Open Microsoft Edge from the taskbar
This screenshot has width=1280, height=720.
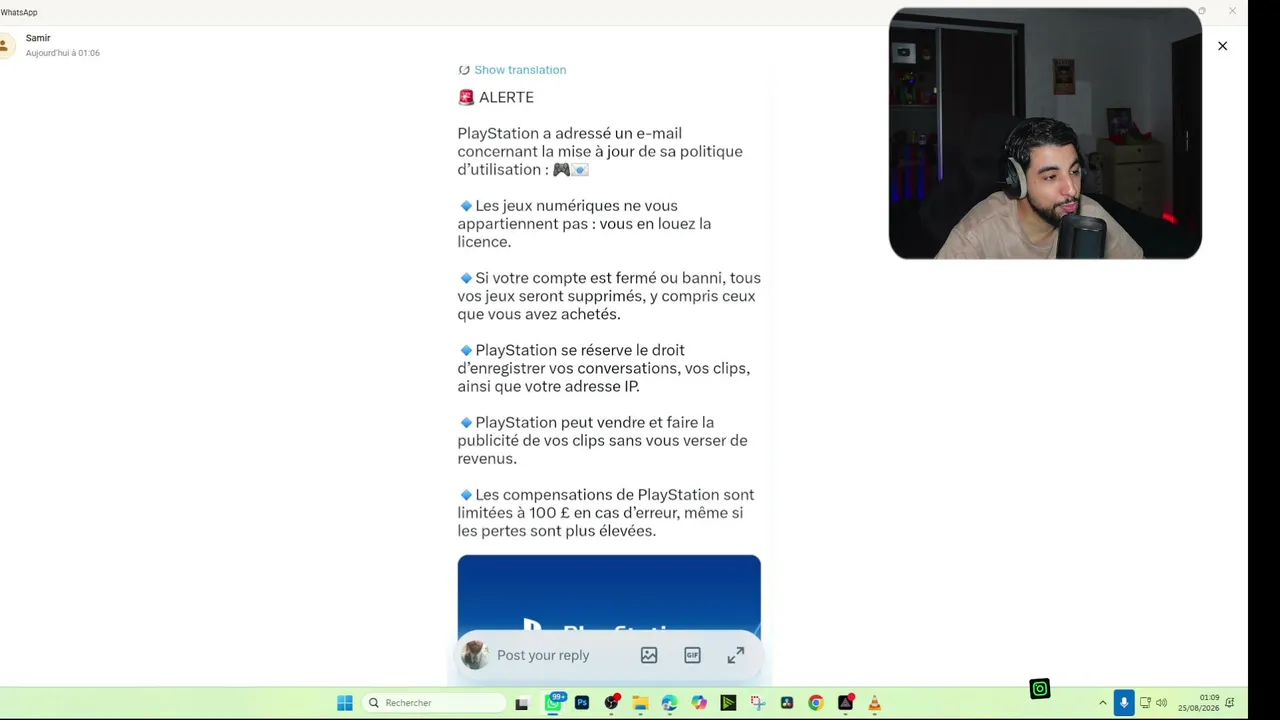click(x=669, y=703)
